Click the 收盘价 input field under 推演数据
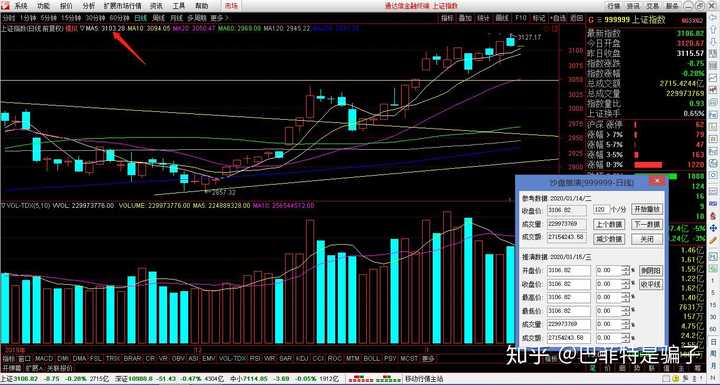 (x=569, y=284)
